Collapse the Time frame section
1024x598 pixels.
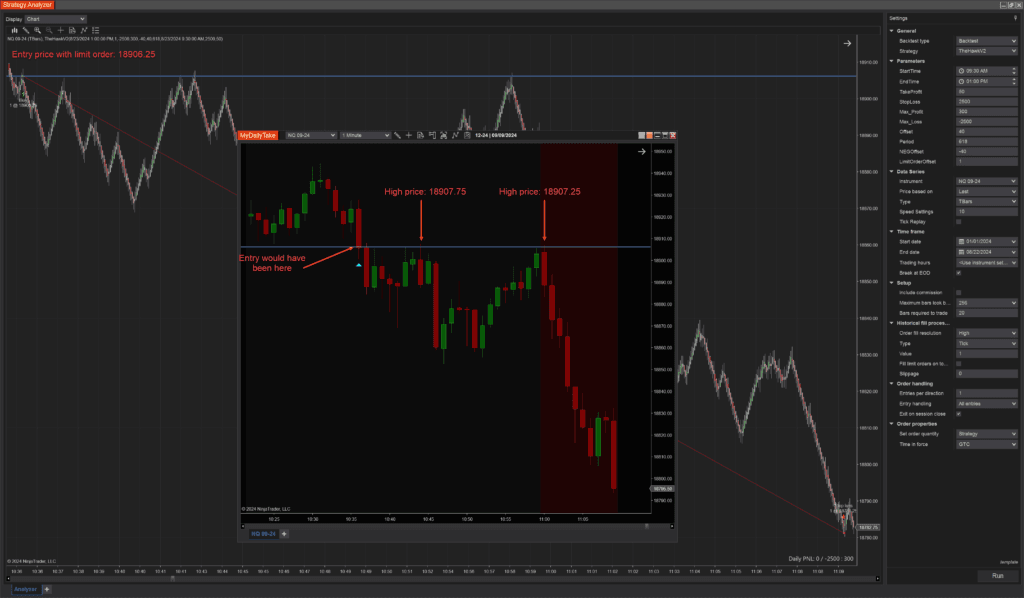tap(892, 232)
